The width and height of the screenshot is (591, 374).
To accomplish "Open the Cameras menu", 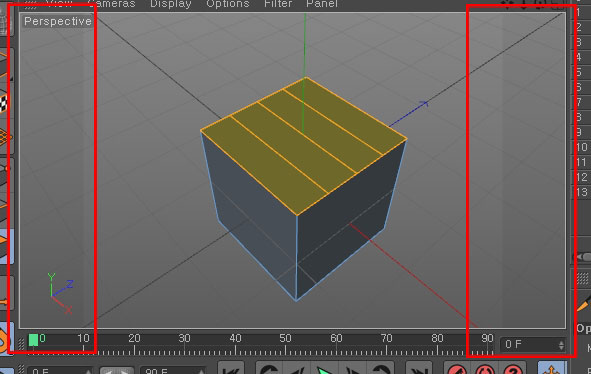I will point(111,4).
